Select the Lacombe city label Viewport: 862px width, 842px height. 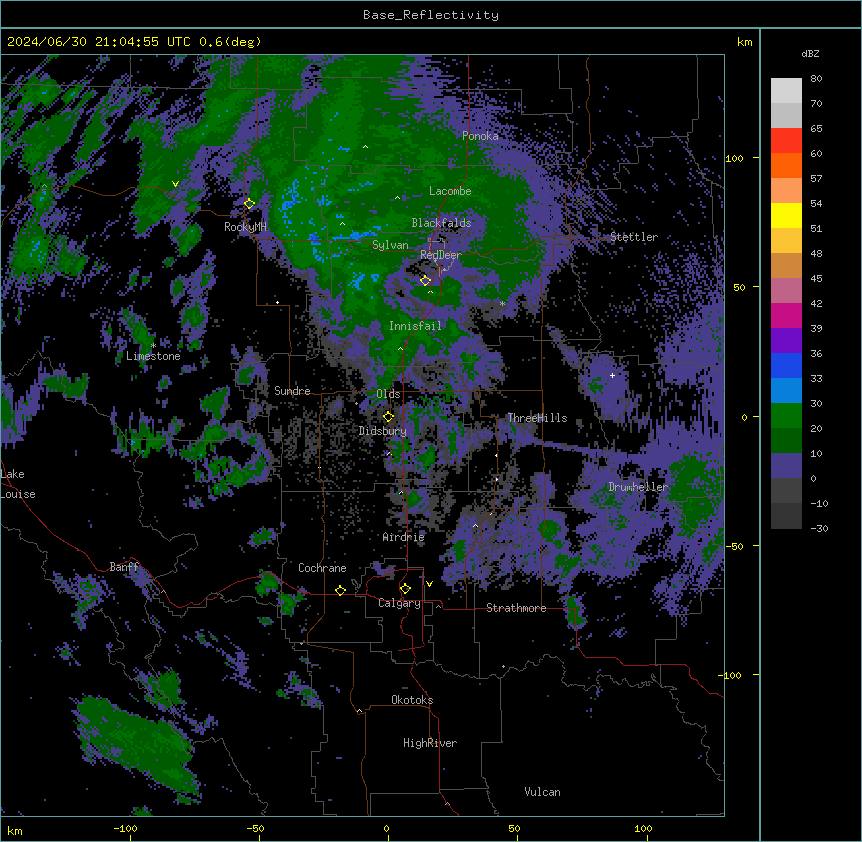pos(450,191)
